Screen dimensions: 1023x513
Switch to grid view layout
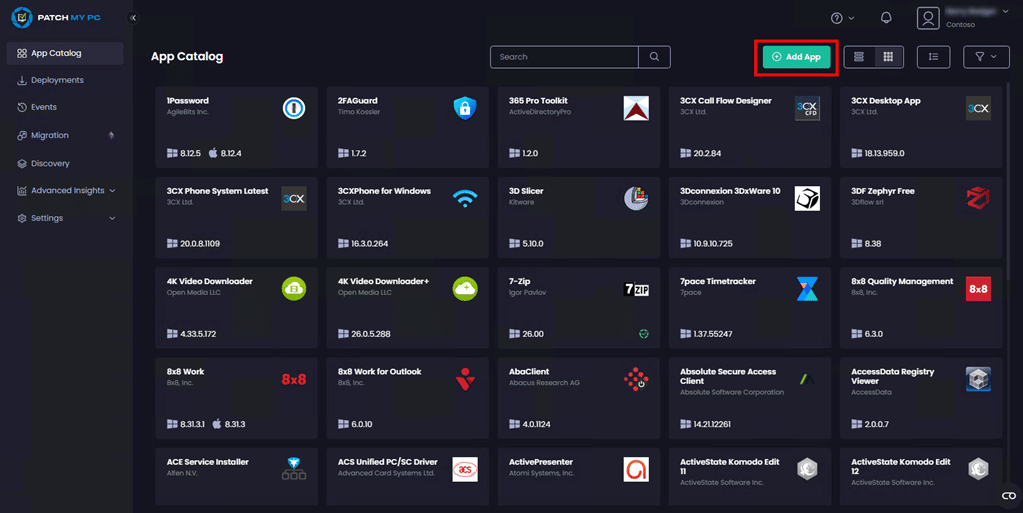pyautogui.click(x=888, y=57)
